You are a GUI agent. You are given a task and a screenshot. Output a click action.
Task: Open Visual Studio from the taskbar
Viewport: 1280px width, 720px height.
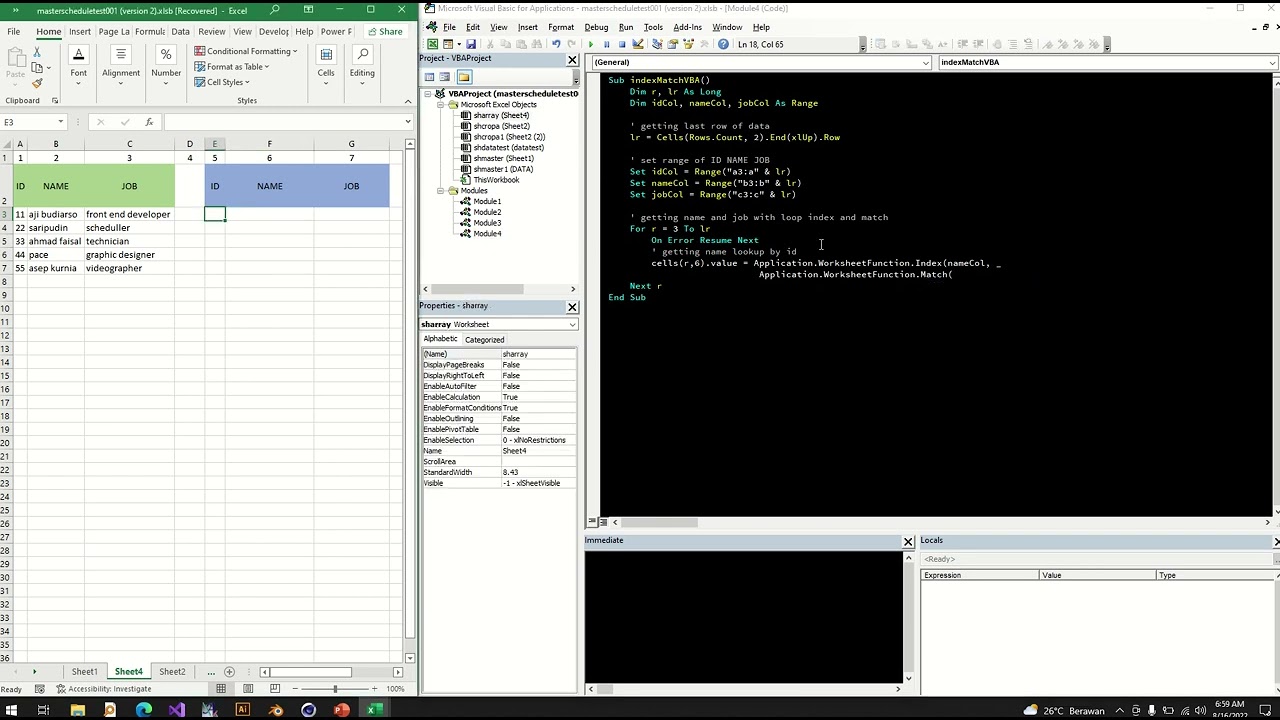[176, 710]
